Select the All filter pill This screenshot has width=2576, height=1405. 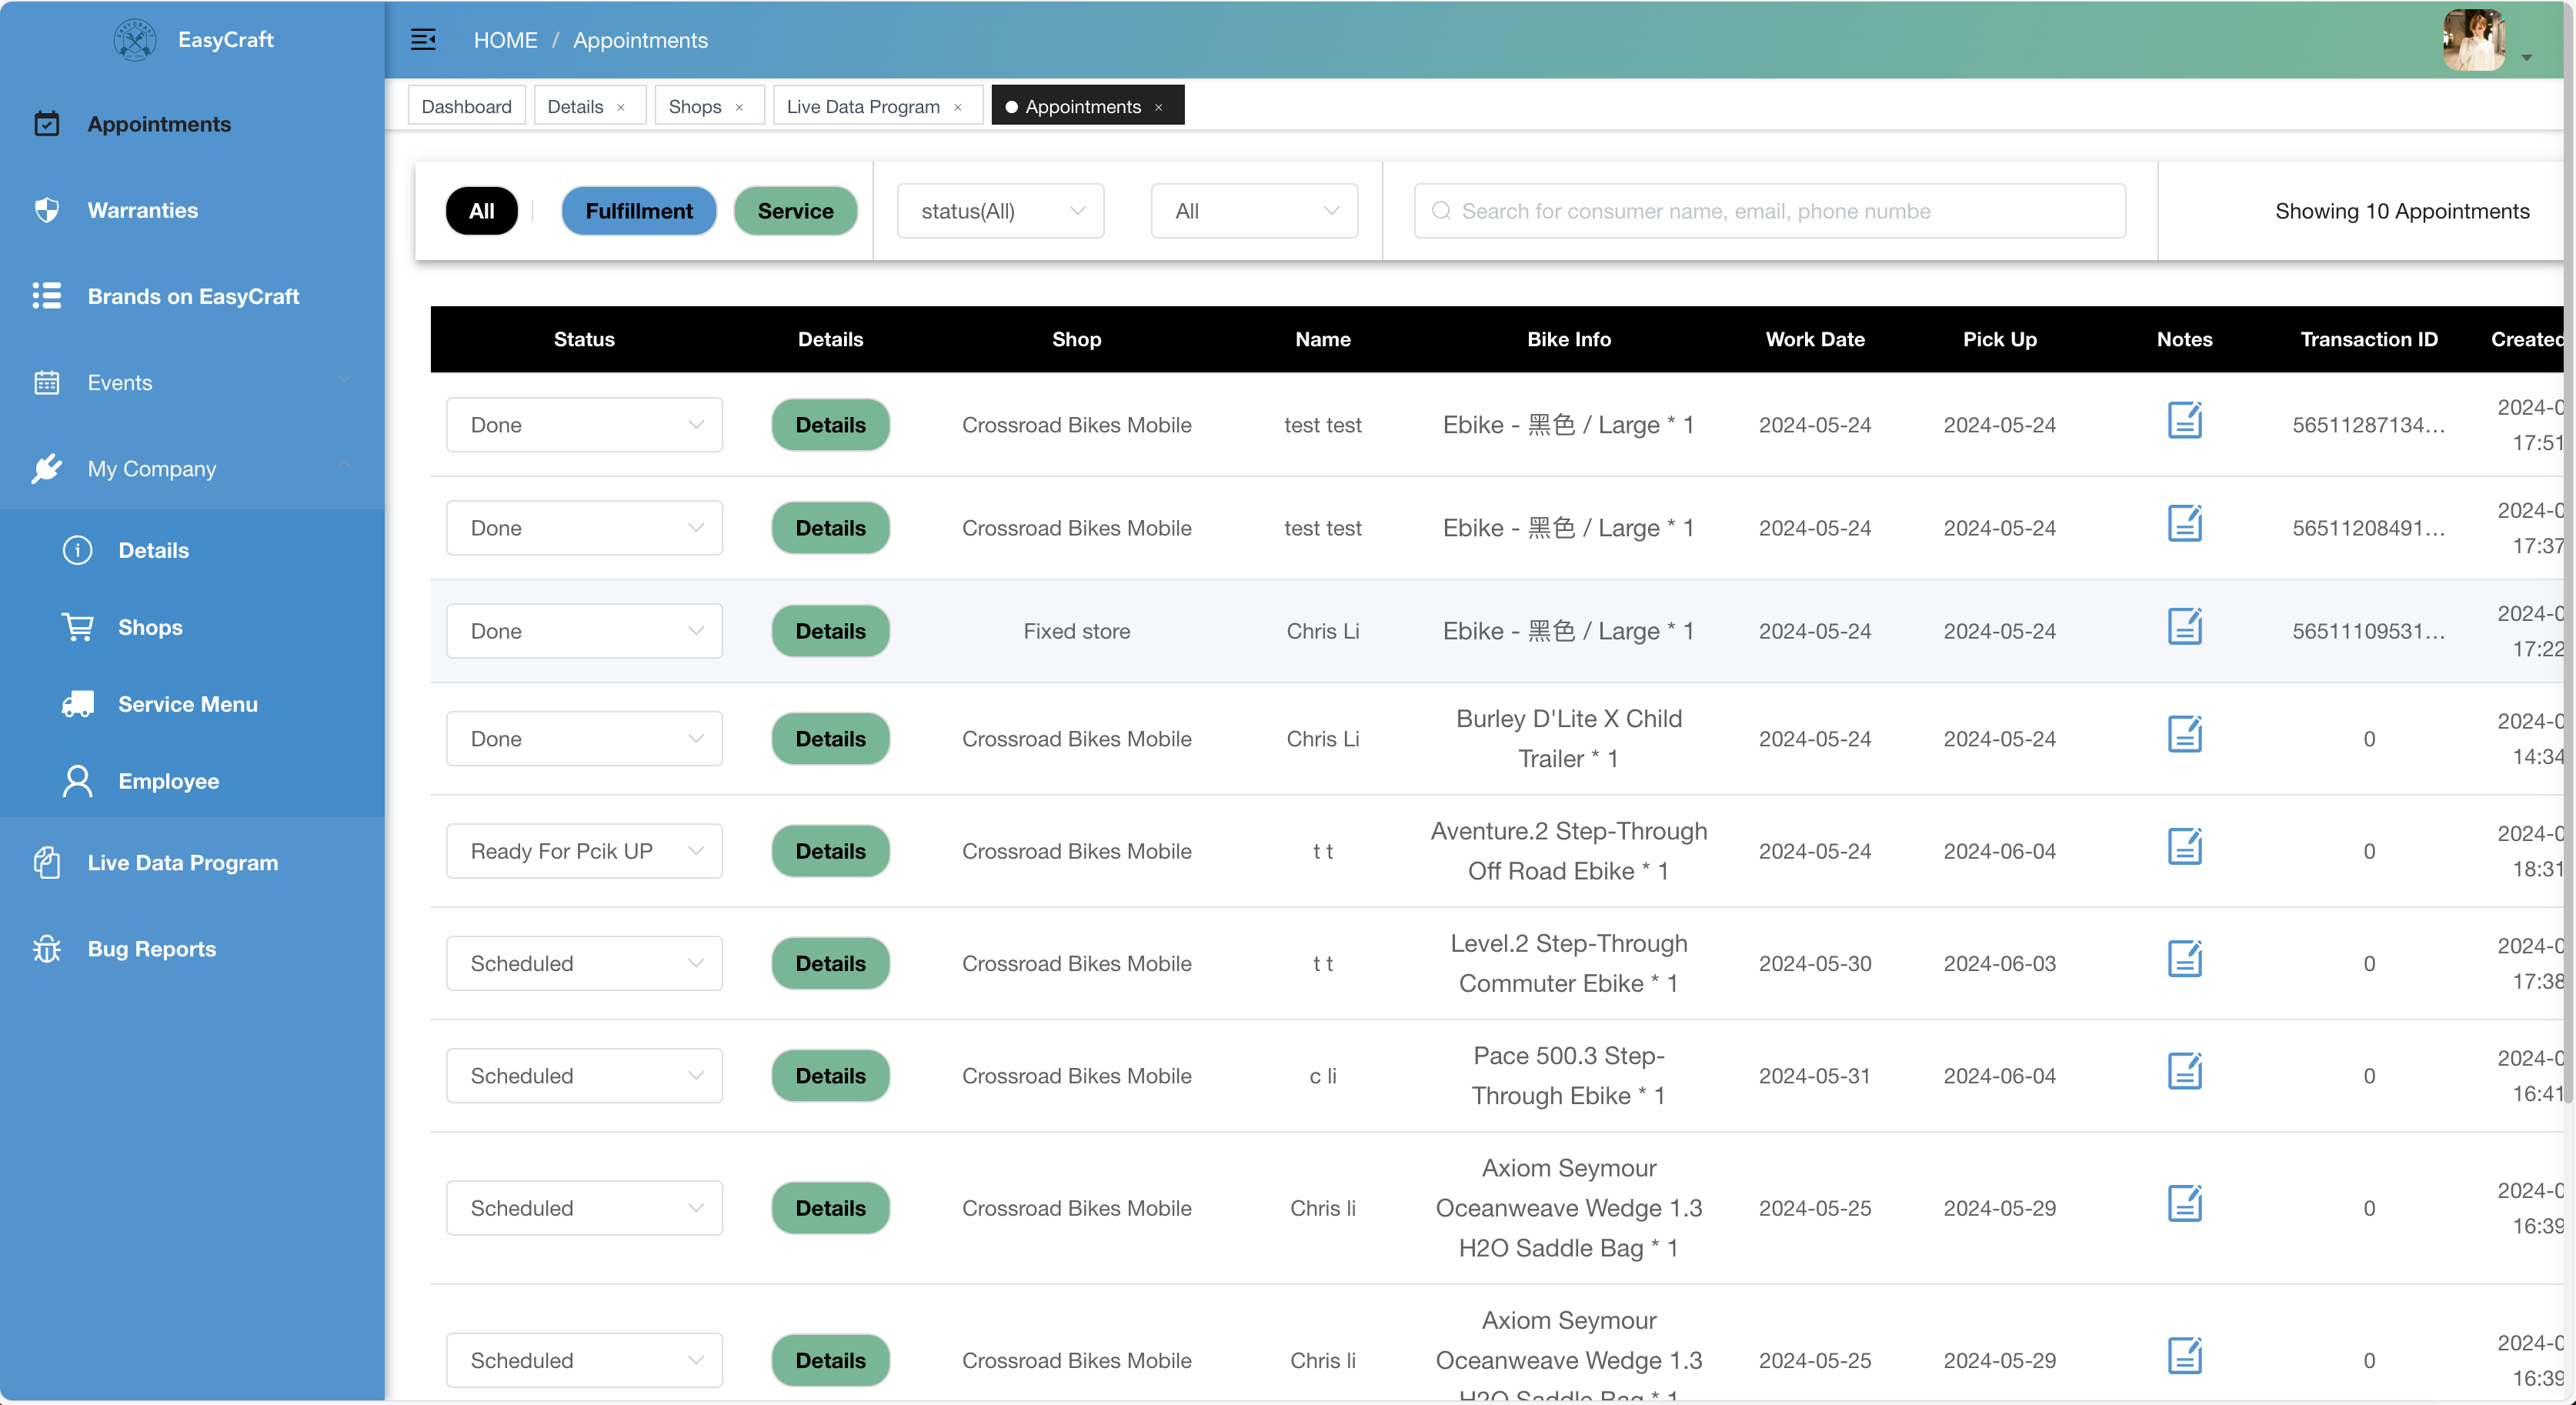click(481, 211)
